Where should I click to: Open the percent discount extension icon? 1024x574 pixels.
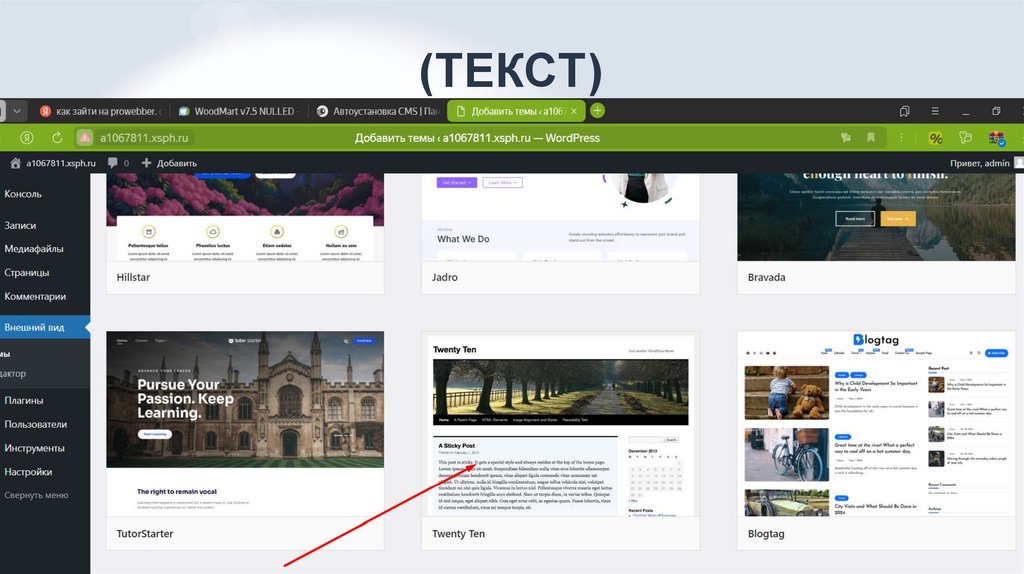(x=936, y=138)
